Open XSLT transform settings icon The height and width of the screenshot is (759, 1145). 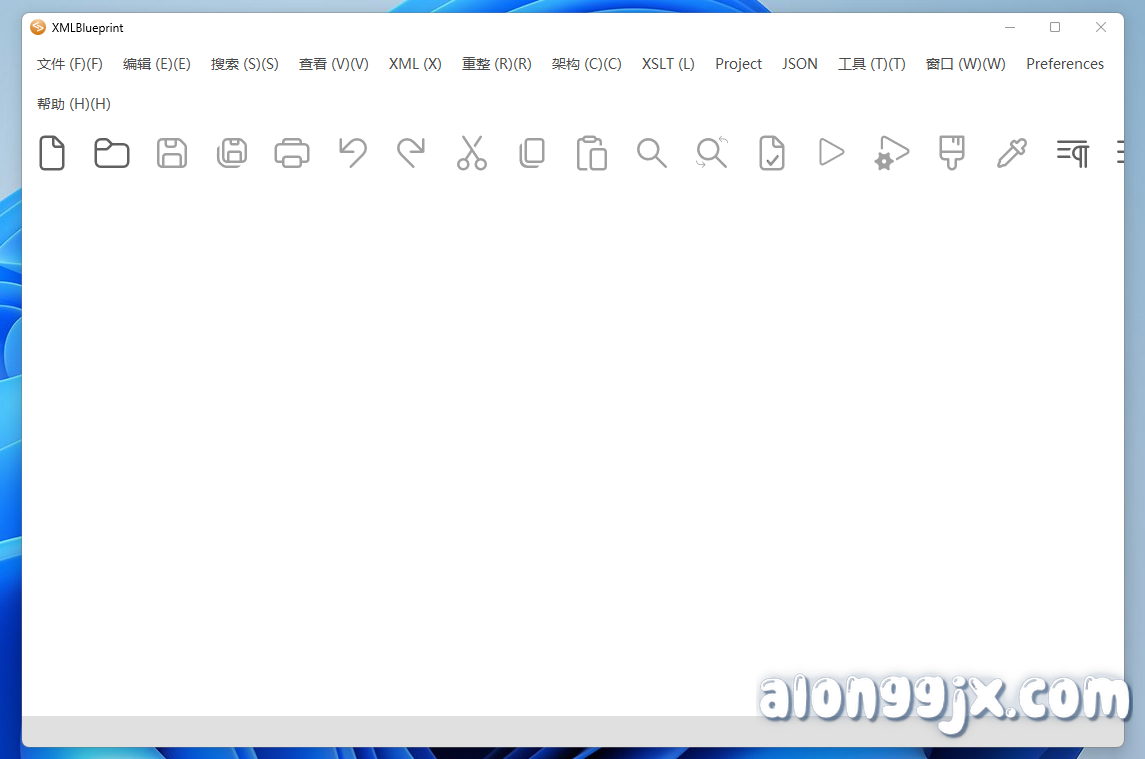891,152
